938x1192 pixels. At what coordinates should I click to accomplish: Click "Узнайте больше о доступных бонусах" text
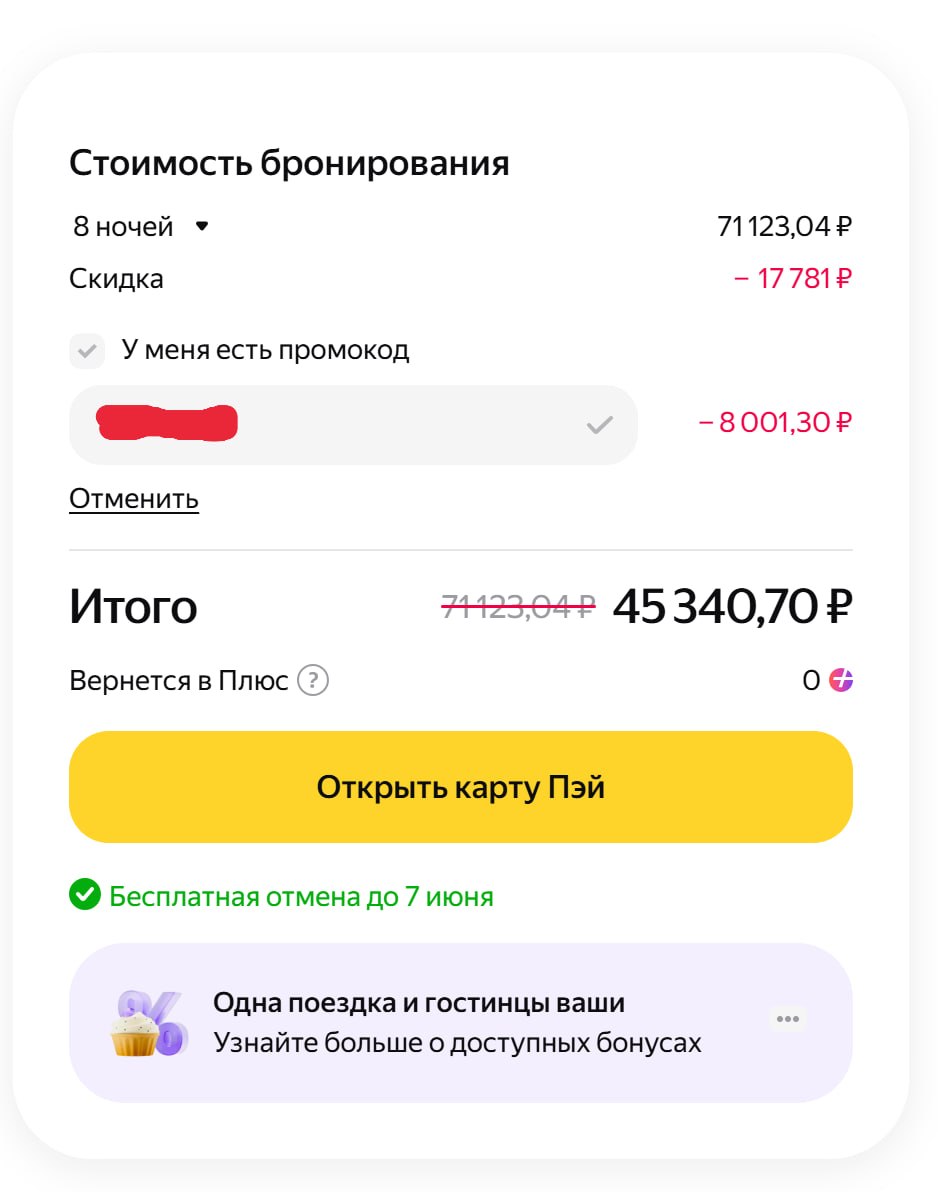click(457, 1043)
